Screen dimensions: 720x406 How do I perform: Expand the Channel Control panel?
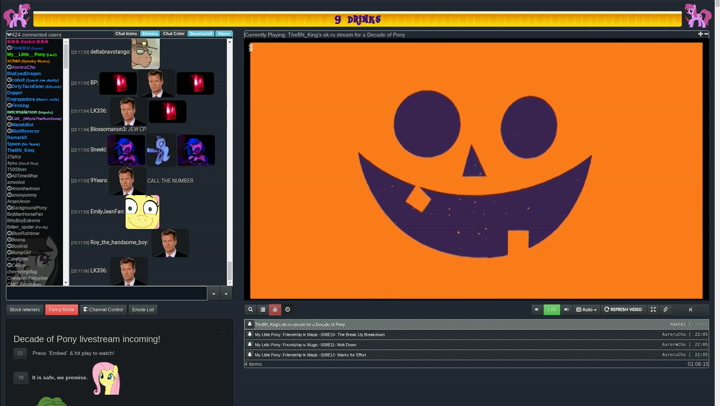click(103, 310)
